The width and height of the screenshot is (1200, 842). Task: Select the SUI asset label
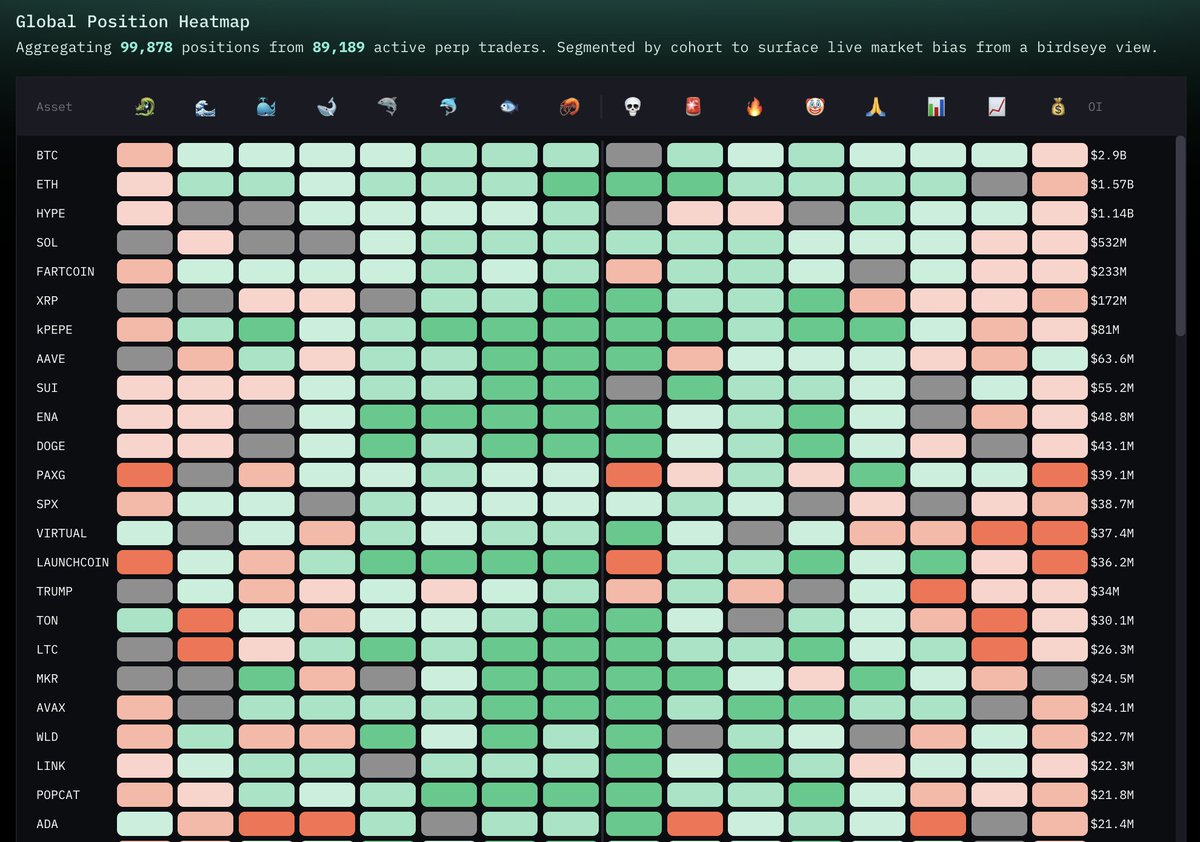[47, 388]
